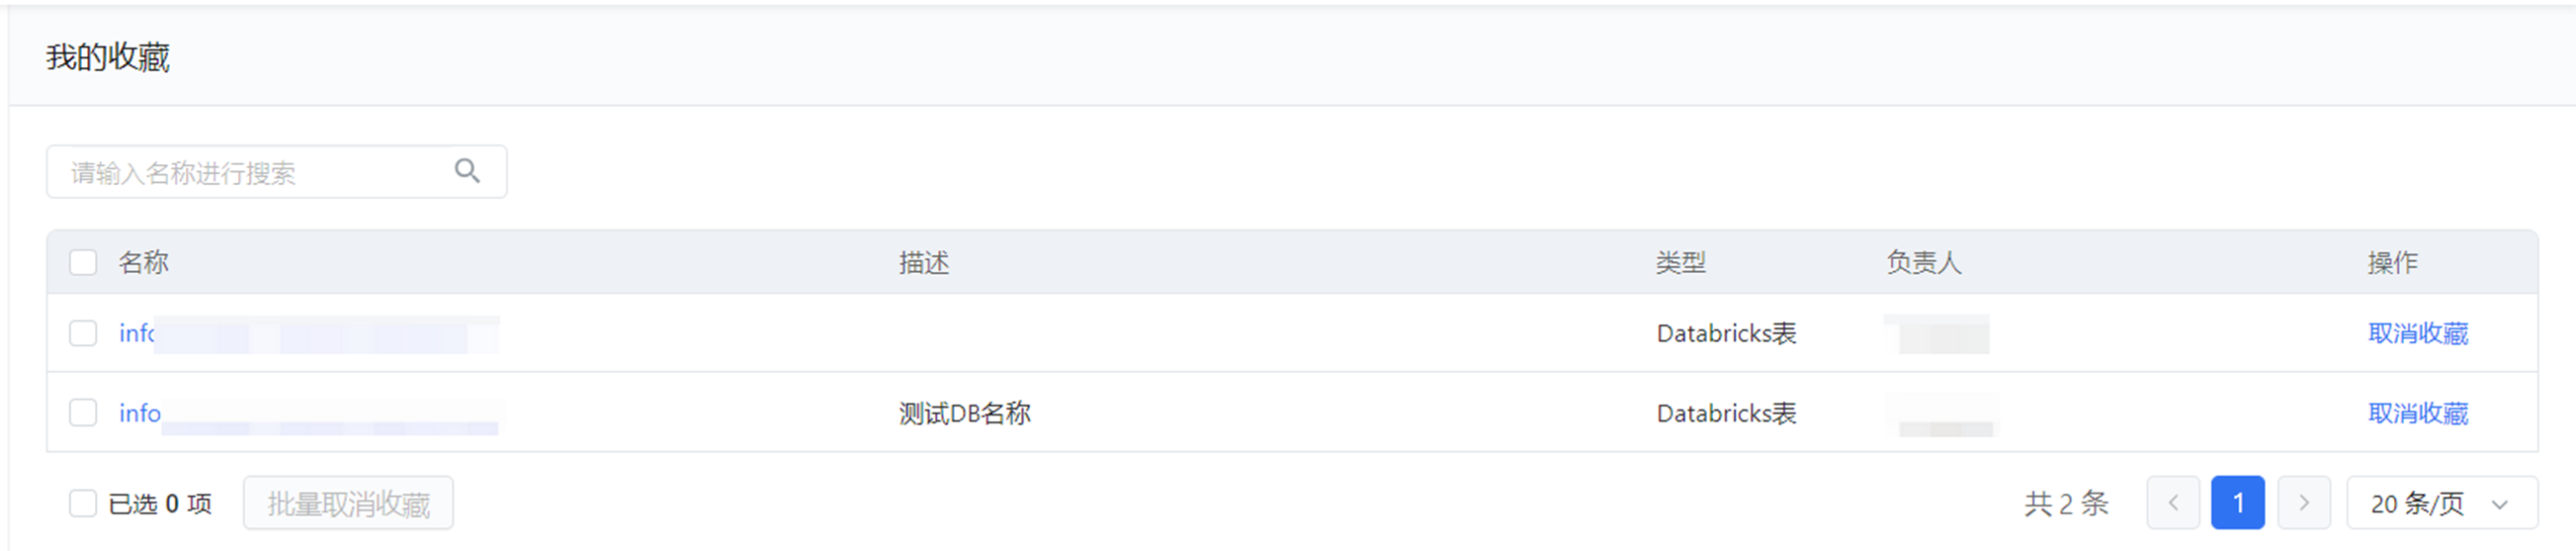Open the info link in the 测试DB名称 row
The image size is (2576, 551).
pyautogui.click(x=139, y=413)
